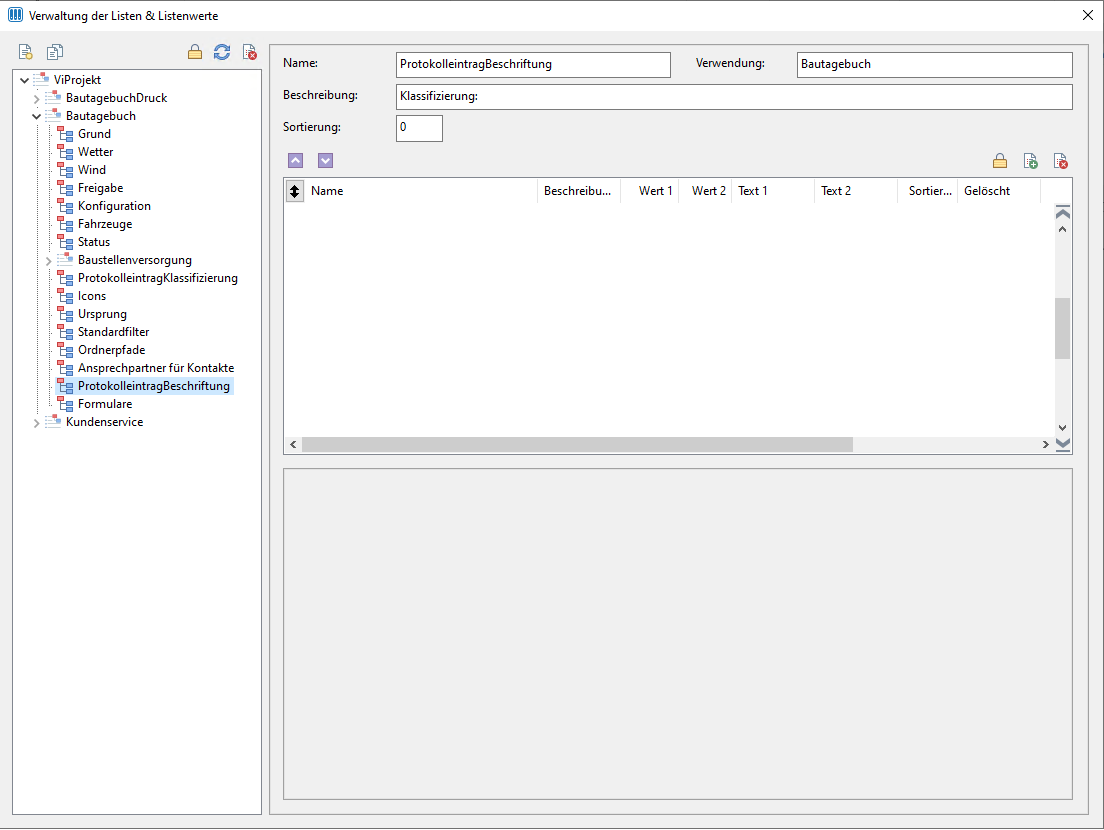1104x830 pixels.
Task: Click into the Sortierung input field
Action: pos(419,128)
